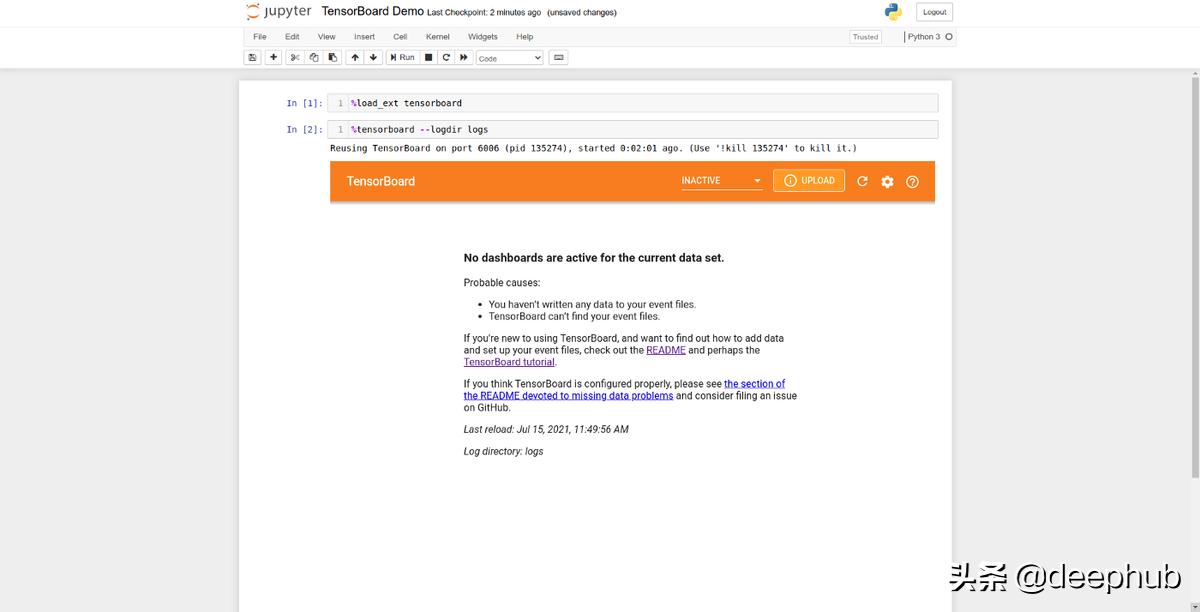Interrupt the kernel with stop icon

429,58
